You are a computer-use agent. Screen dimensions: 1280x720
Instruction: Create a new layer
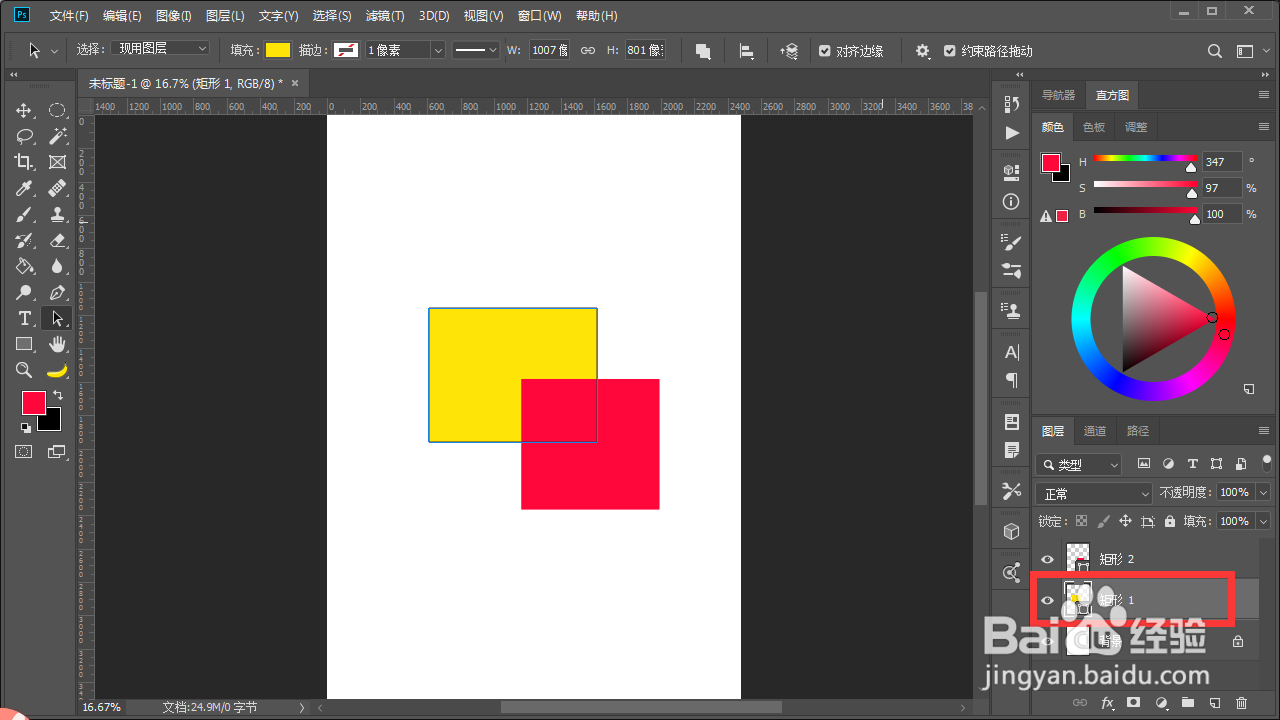coord(1215,703)
